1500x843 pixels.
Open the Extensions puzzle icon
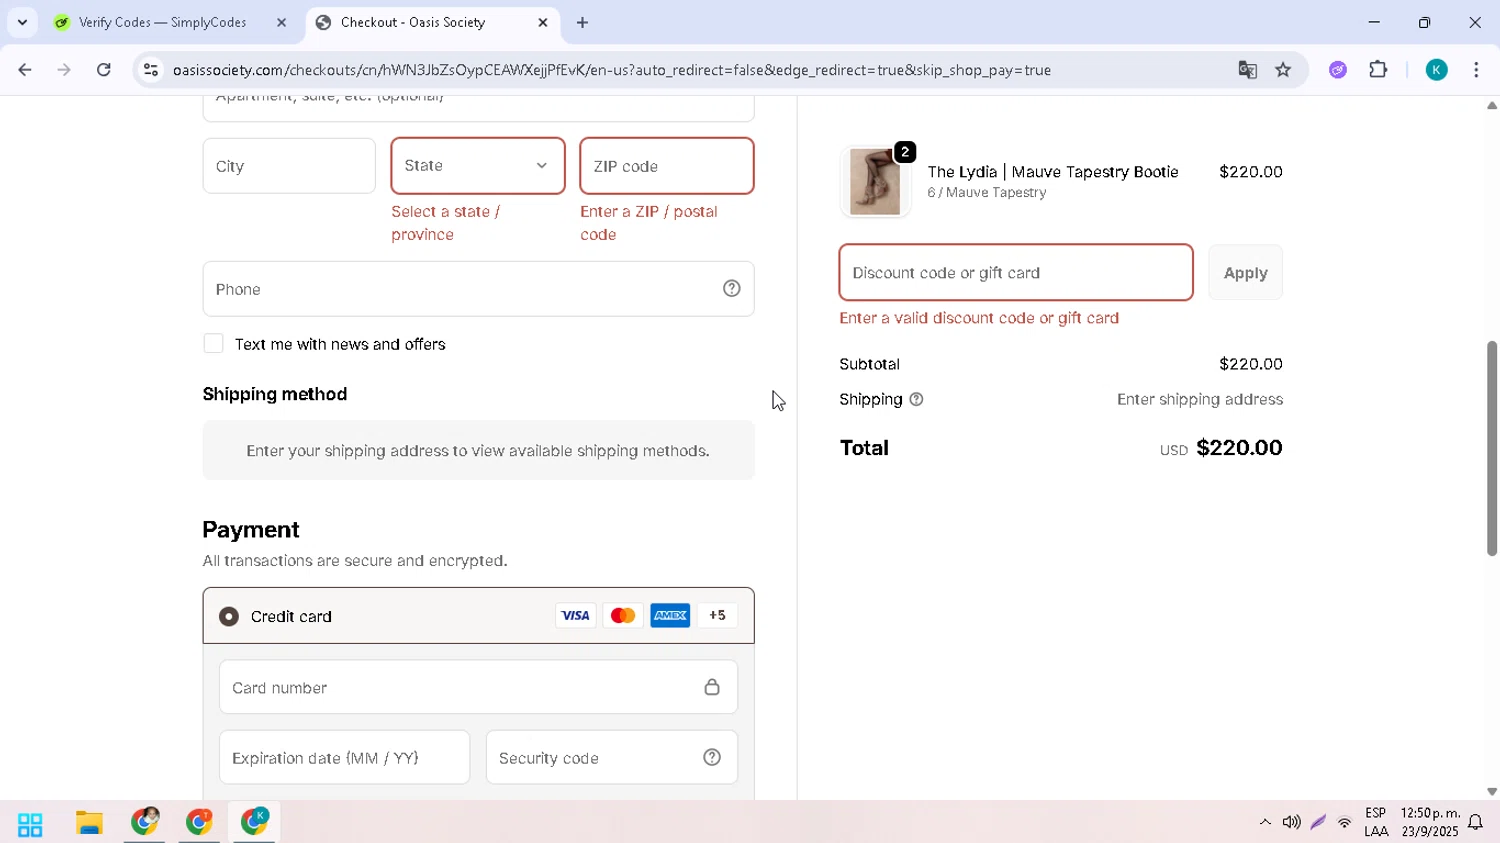1378,70
